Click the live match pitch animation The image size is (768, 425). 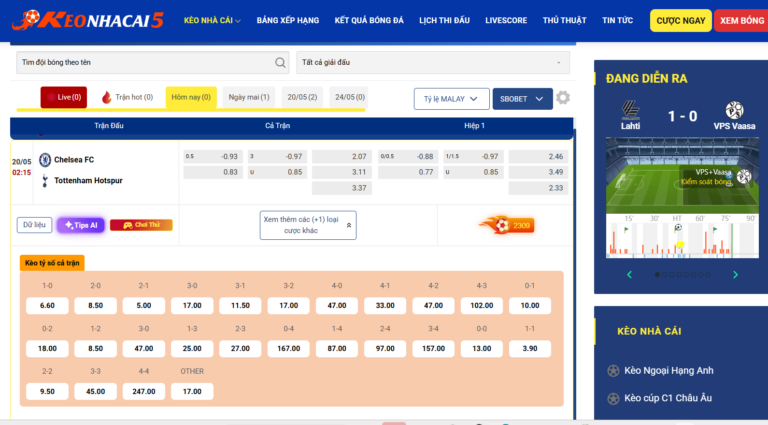tap(682, 176)
